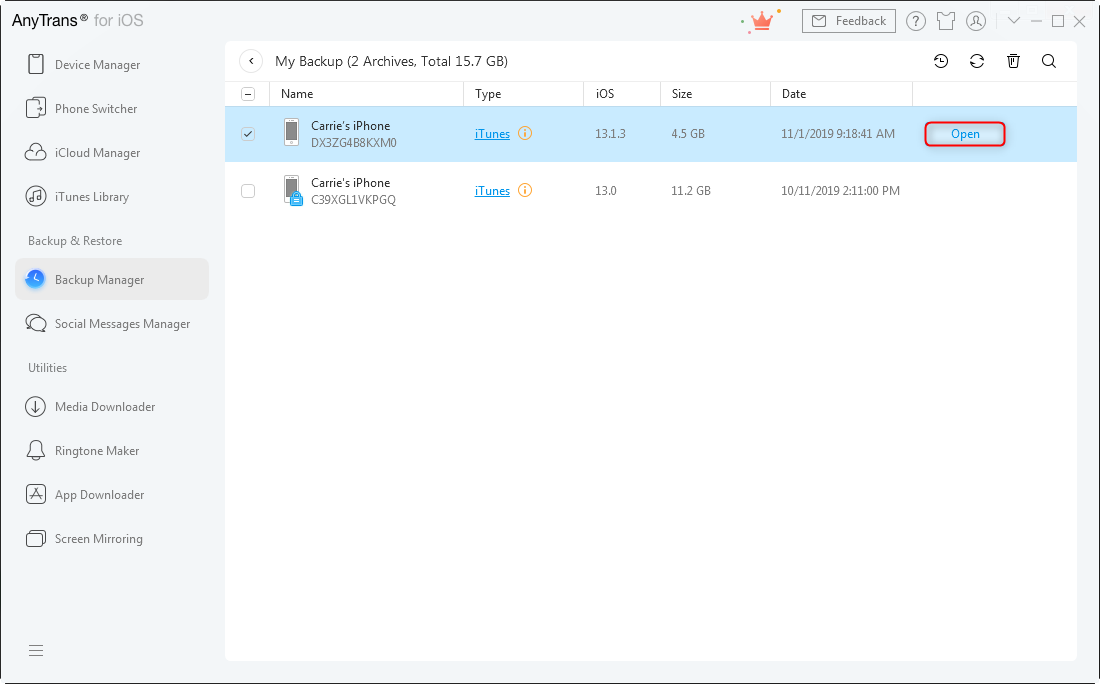Click the 4.5 GB size value
1100x684 pixels.
[688, 134]
